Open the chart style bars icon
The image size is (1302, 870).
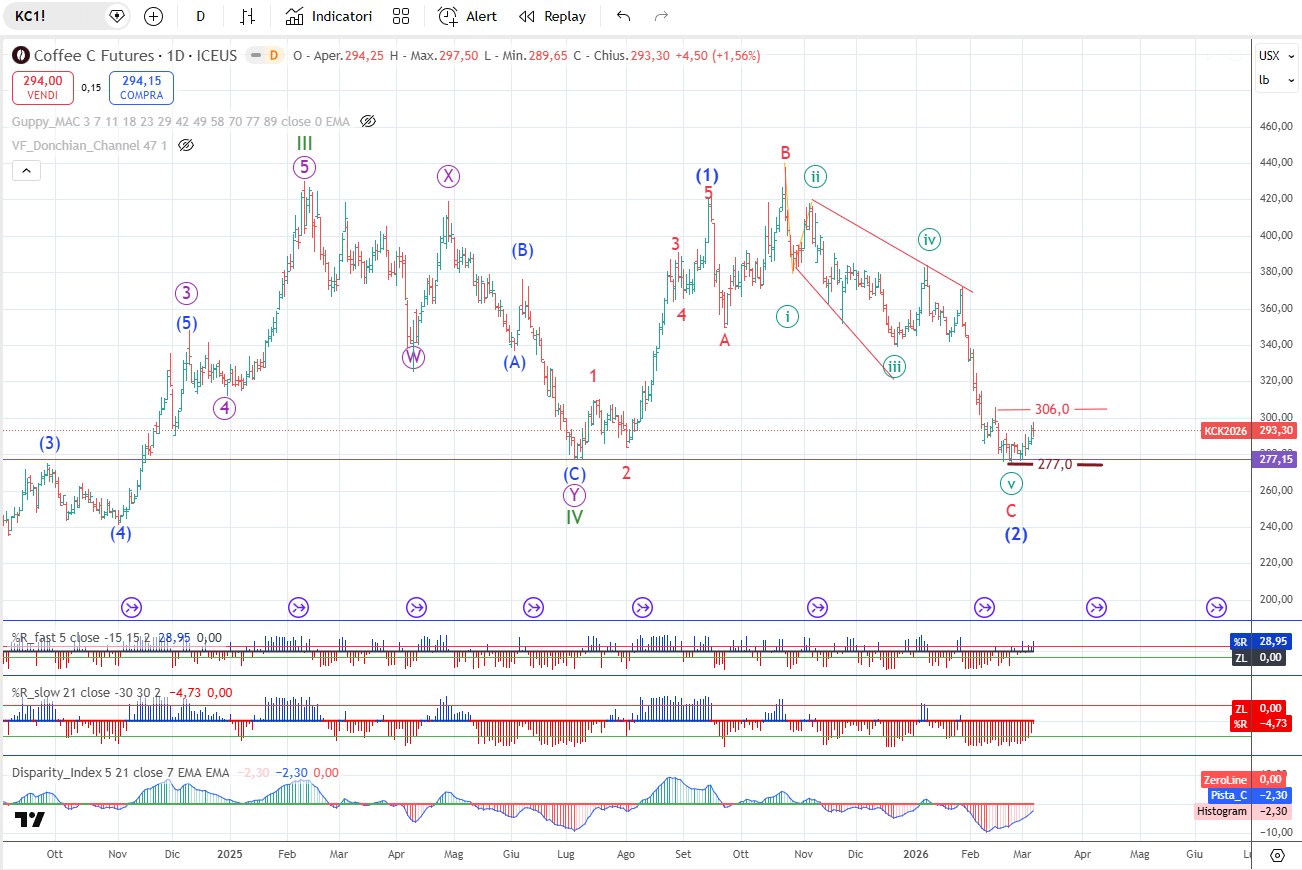point(247,16)
